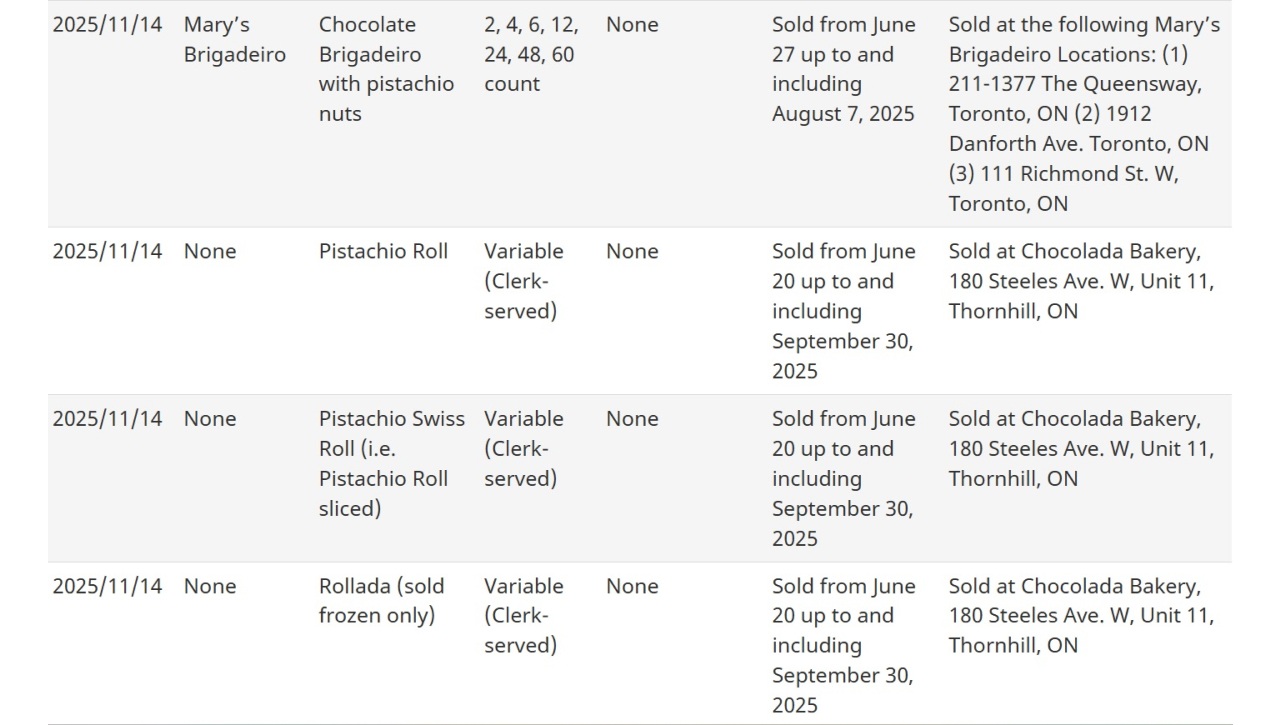Image resolution: width=1280 pixels, height=725 pixels.
Task: Click the Pistachio Roll product name
Action: [x=383, y=251]
